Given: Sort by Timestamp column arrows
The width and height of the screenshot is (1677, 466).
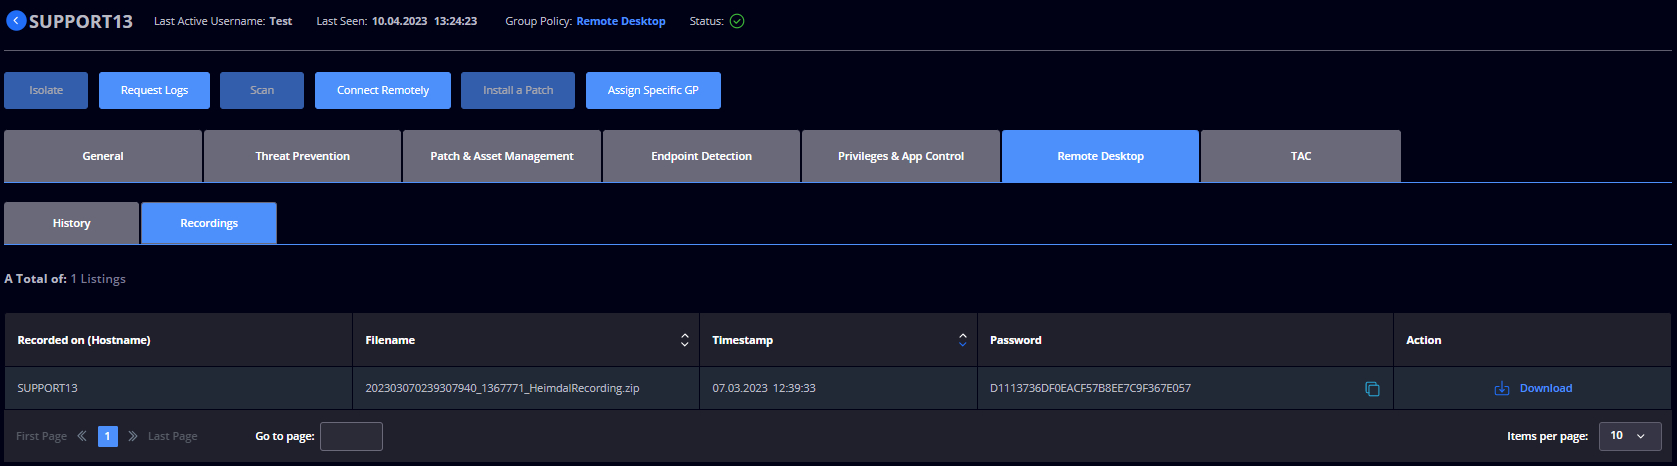Looking at the screenshot, I should coord(962,340).
